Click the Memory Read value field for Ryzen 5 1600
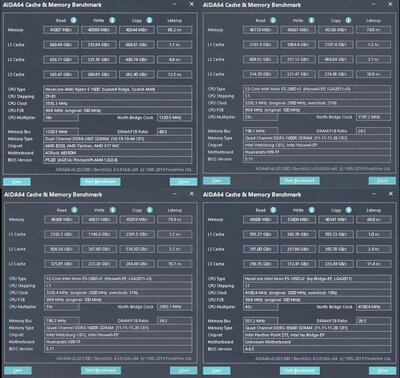This screenshot has height=378, width=400. [x=61, y=30]
